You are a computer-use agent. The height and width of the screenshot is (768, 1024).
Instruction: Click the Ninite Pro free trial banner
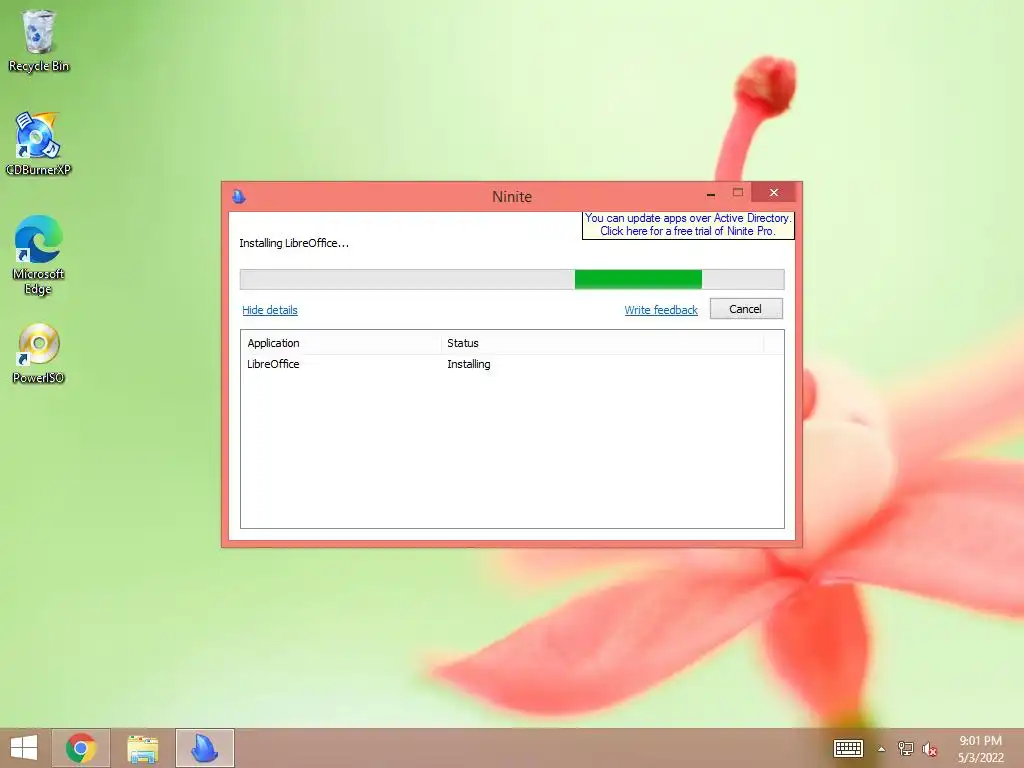688,225
